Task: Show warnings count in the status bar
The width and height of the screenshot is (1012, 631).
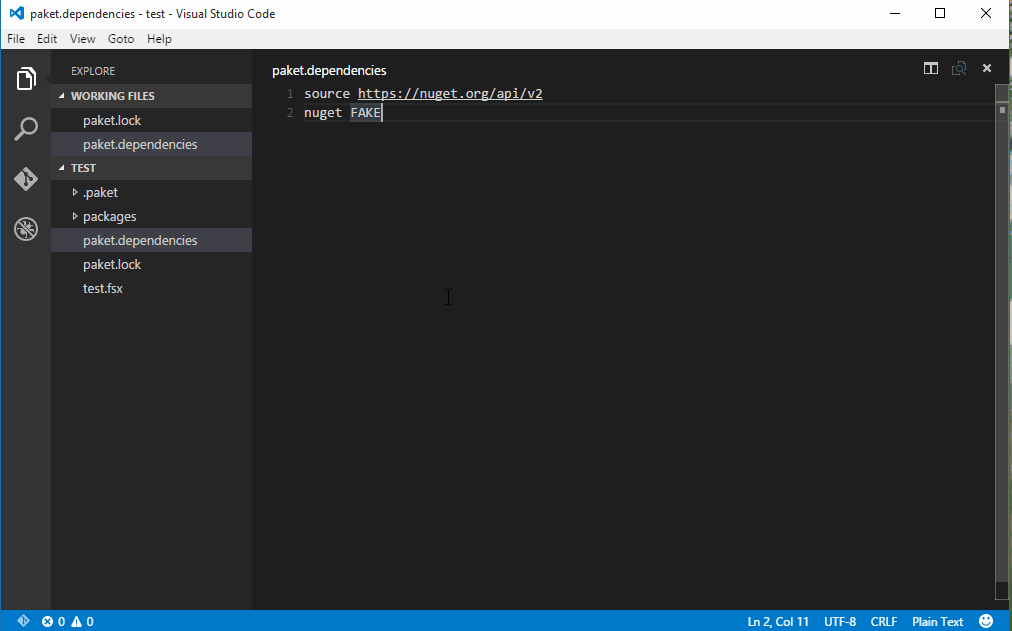Action: pyautogui.click(x=82, y=621)
